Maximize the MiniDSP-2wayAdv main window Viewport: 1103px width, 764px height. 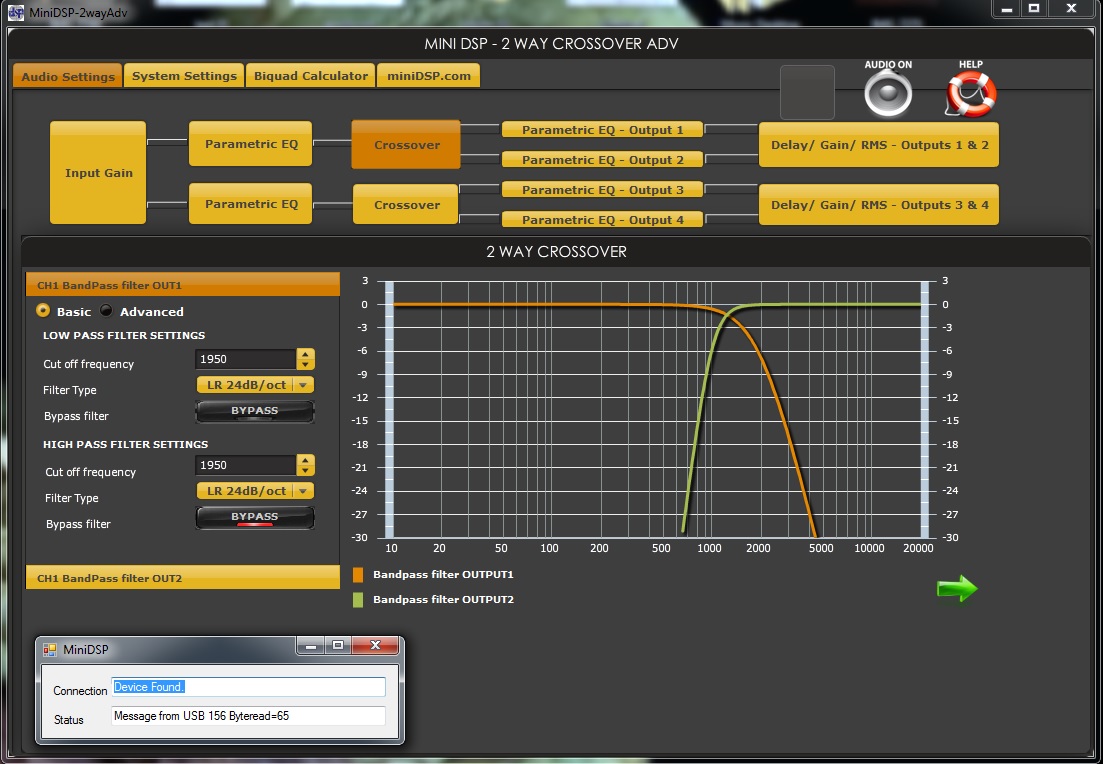pos(1034,8)
